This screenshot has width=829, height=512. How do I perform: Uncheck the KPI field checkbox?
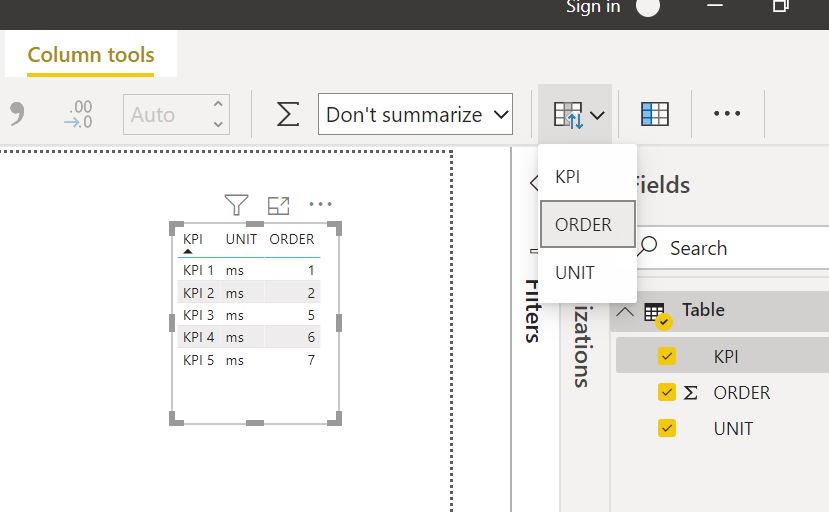667,356
